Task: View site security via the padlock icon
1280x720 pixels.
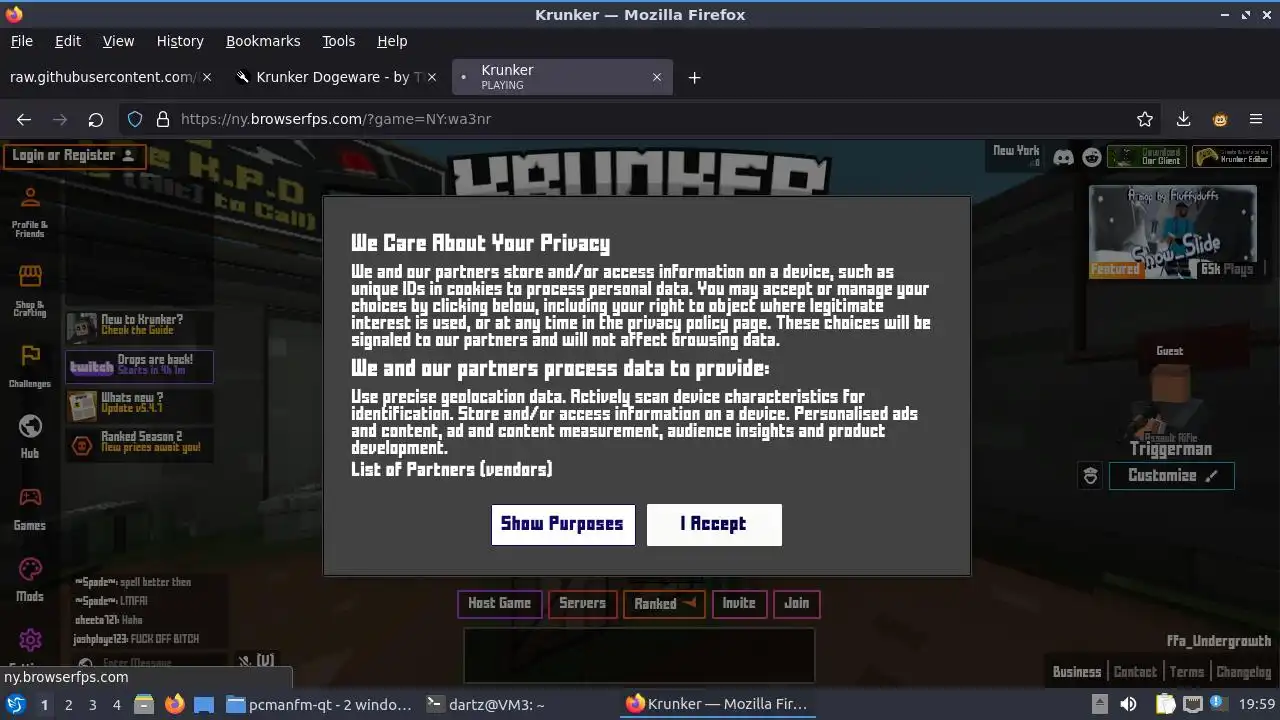Action: pos(163,119)
